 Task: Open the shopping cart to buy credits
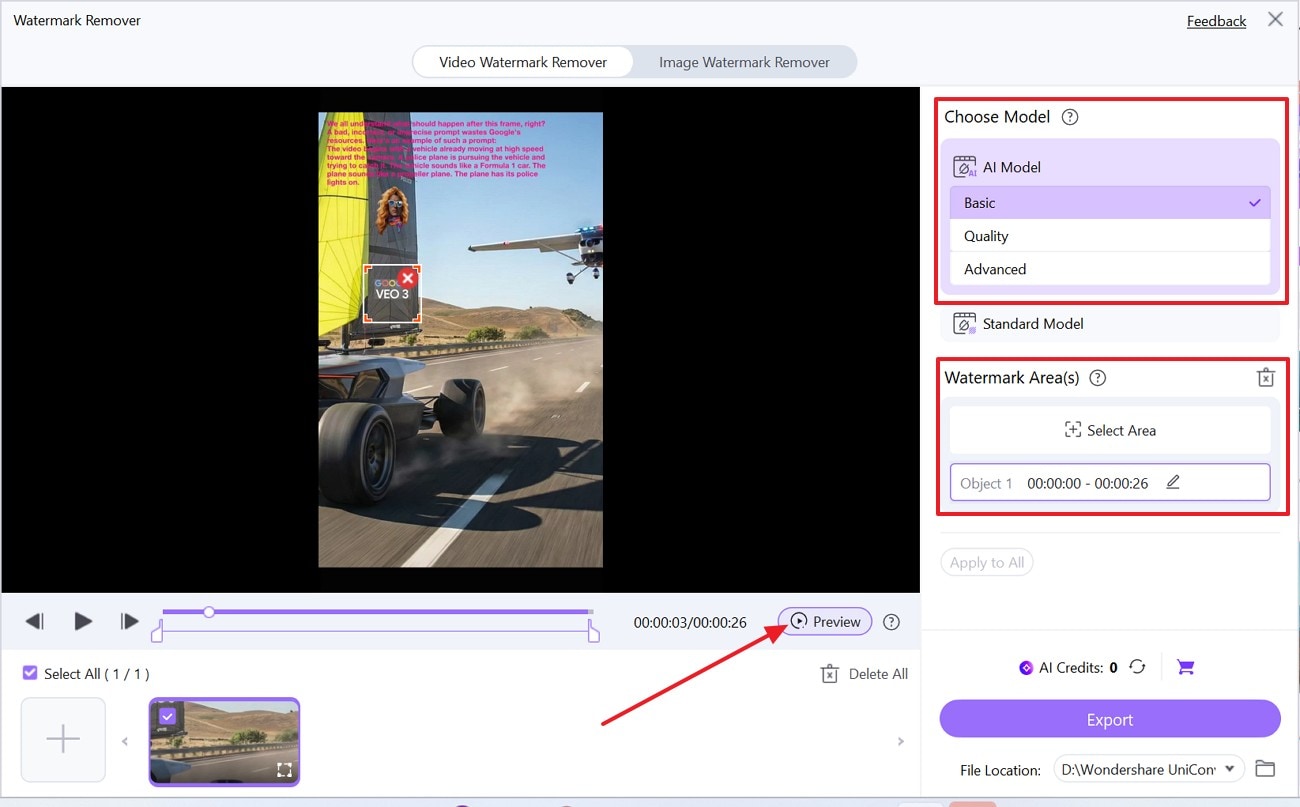click(1185, 666)
